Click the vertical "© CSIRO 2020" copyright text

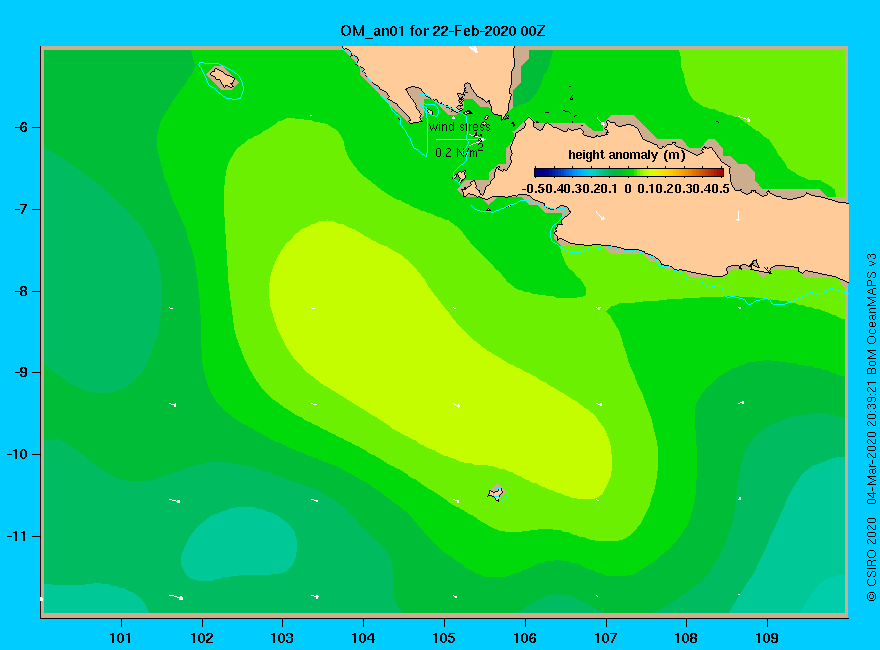(x=872, y=559)
